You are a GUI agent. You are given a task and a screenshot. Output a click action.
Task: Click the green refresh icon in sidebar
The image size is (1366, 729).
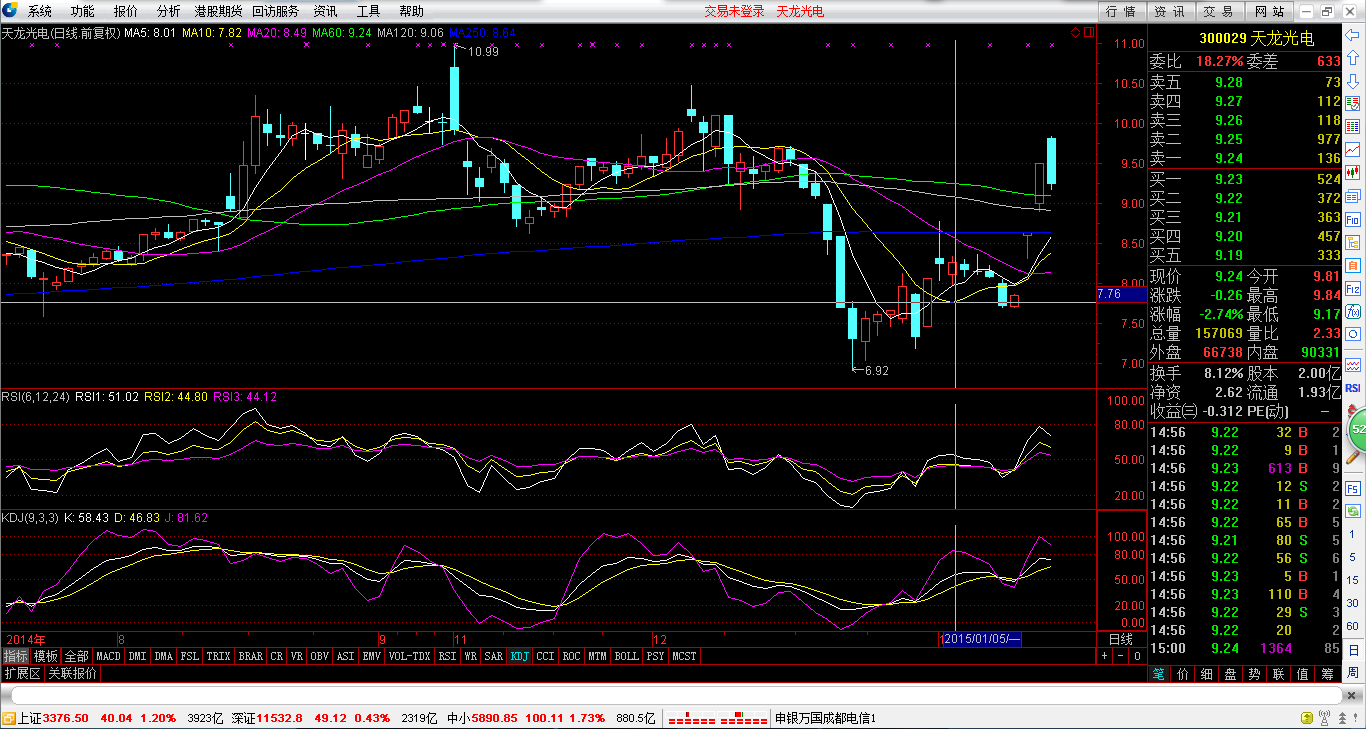click(x=1352, y=511)
